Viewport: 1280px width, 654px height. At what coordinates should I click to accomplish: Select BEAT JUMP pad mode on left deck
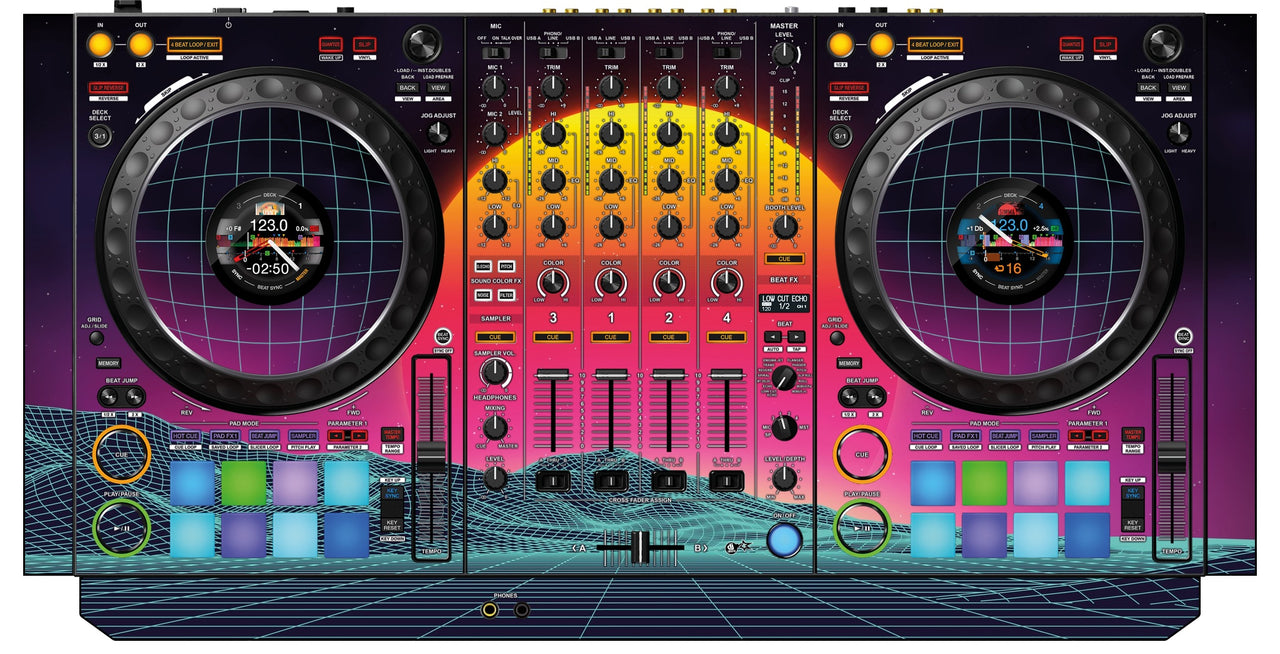point(264,436)
